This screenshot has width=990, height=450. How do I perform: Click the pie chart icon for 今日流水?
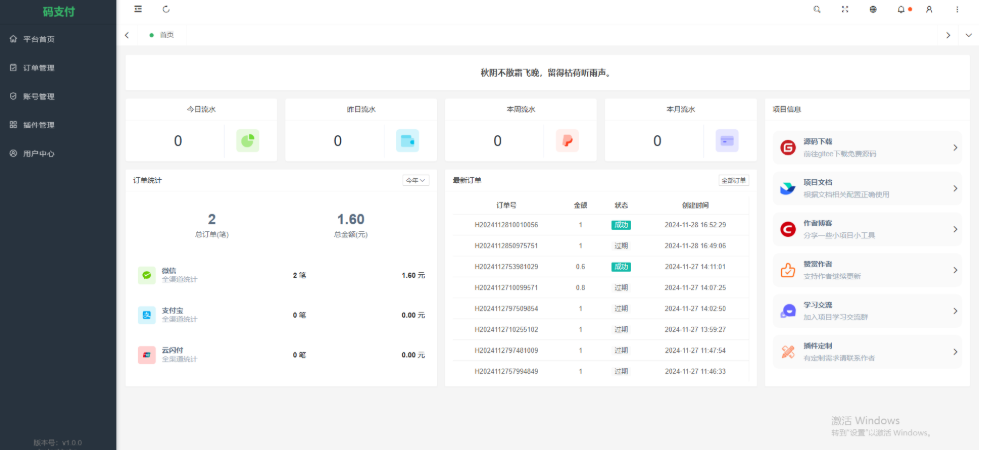click(248, 141)
